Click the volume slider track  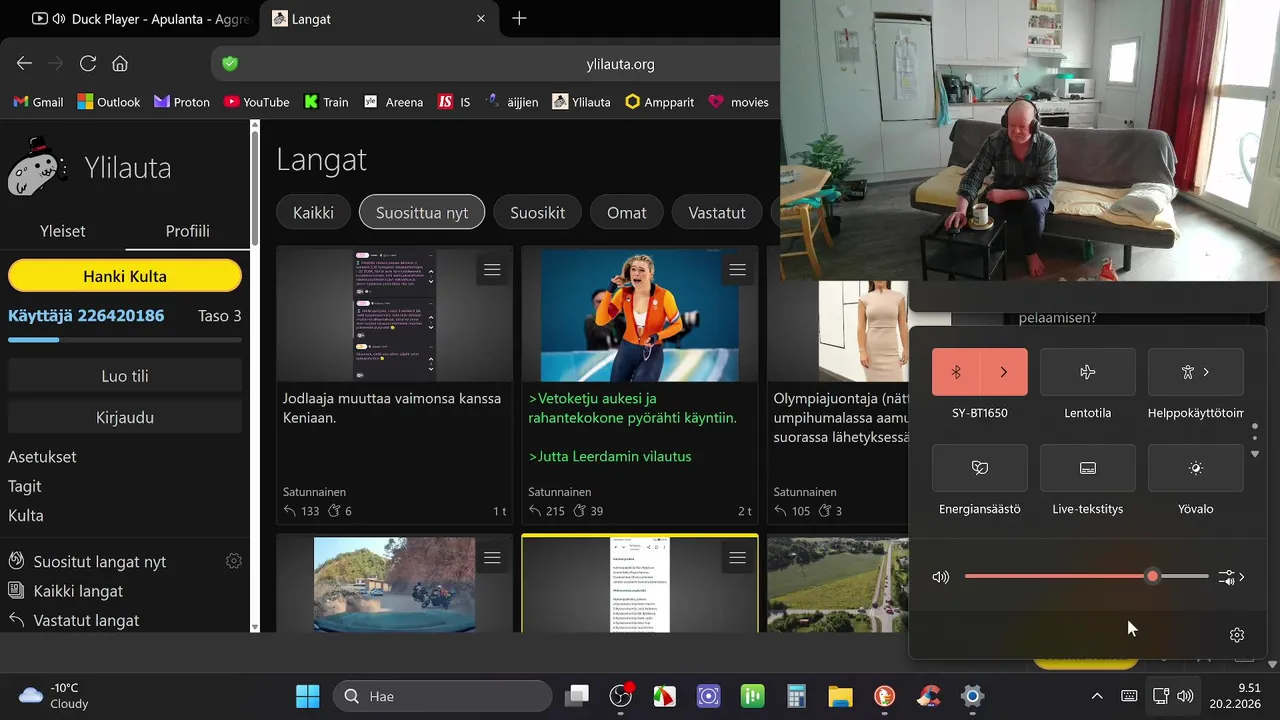pos(1086,577)
